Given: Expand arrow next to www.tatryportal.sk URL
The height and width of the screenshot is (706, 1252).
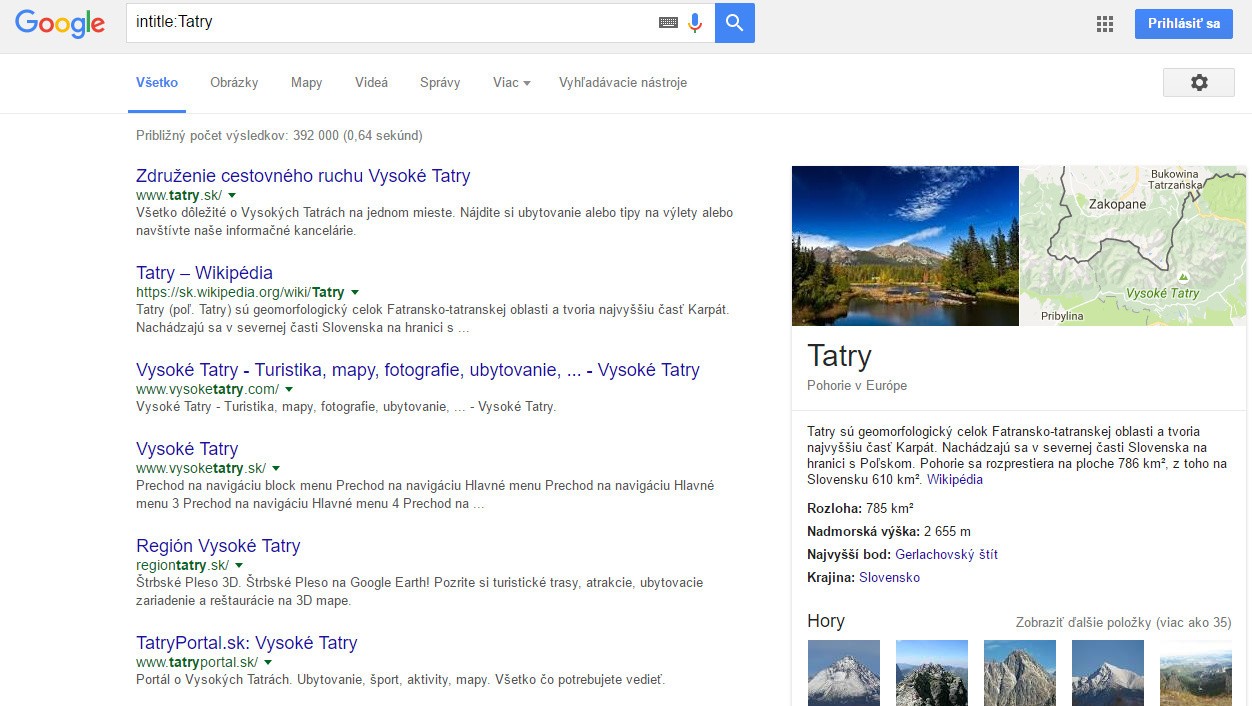Looking at the screenshot, I should pos(268,662).
